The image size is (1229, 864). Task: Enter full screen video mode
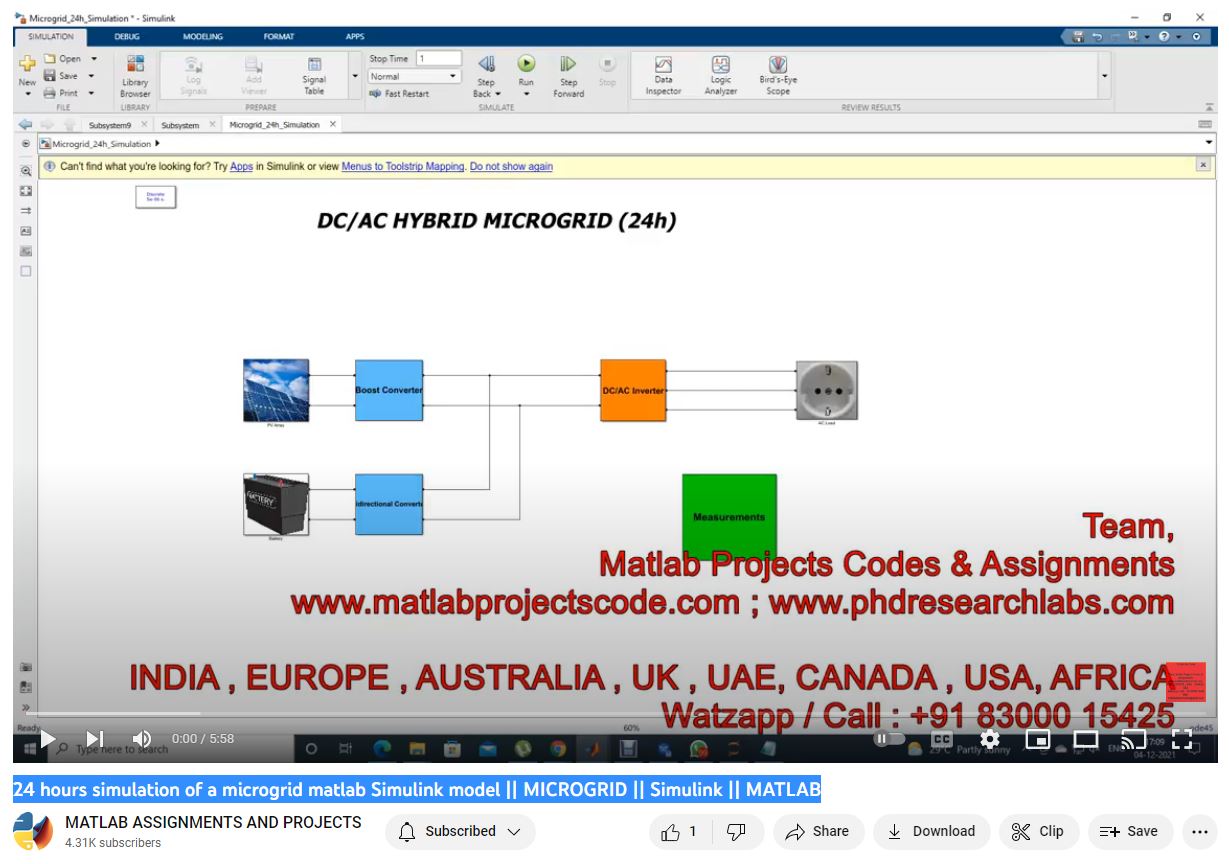click(x=1182, y=739)
